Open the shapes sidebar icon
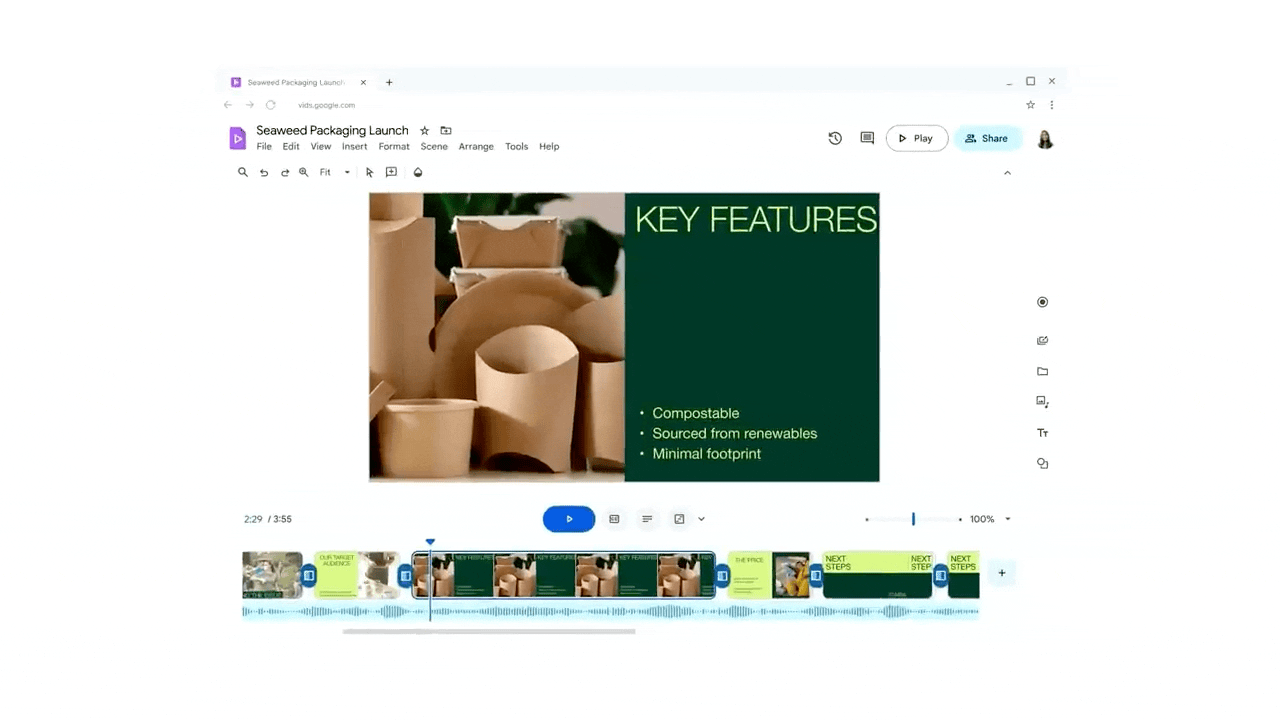Screen dimensions: 1280x720 [x=1042, y=464]
